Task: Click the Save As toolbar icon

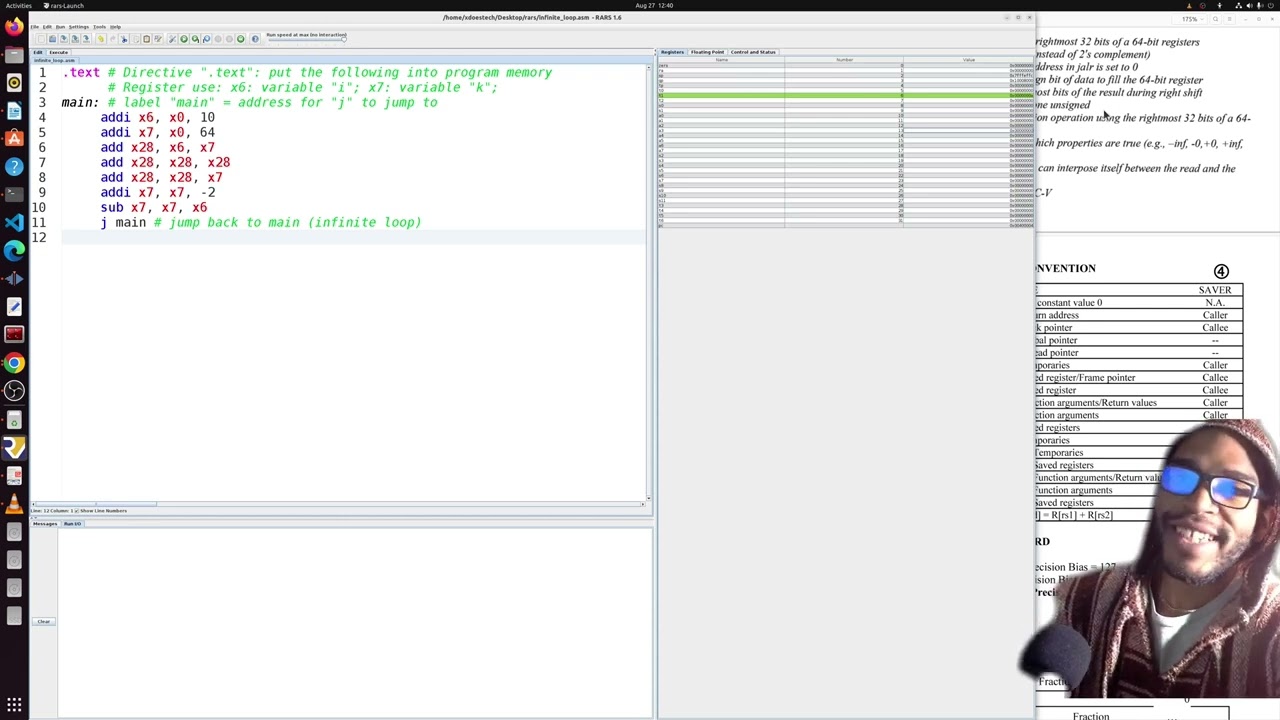Action: [75, 39]
